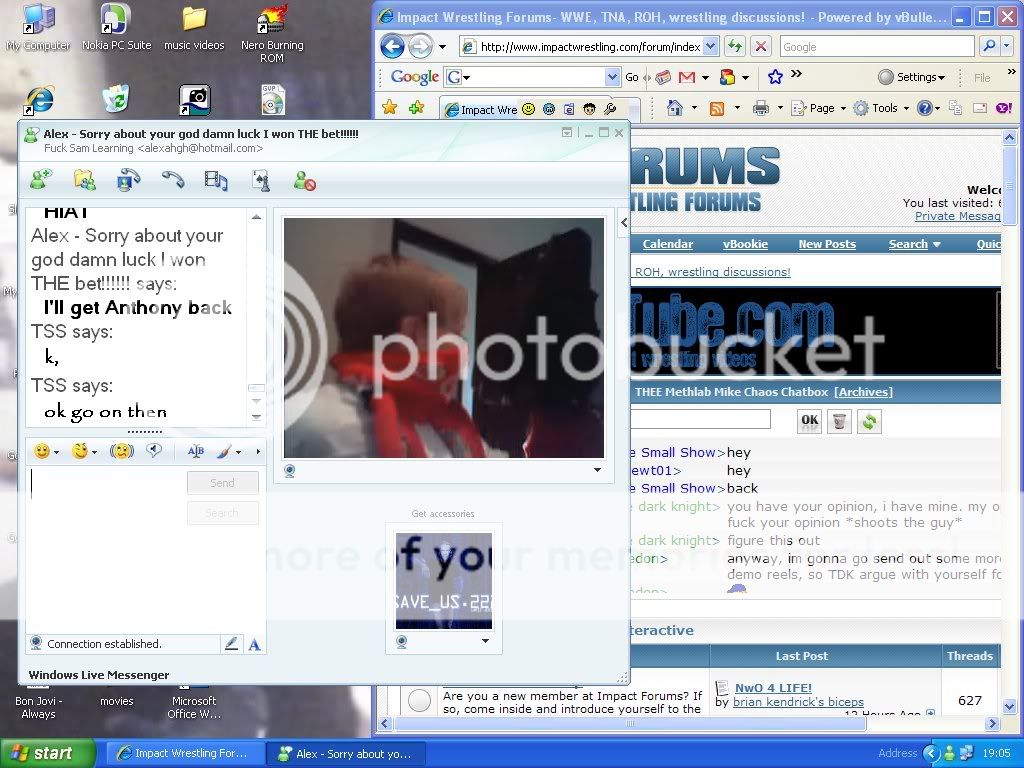Toggle the text font mode button
The image size is (1024, 768).
click(x=254, y=644)
